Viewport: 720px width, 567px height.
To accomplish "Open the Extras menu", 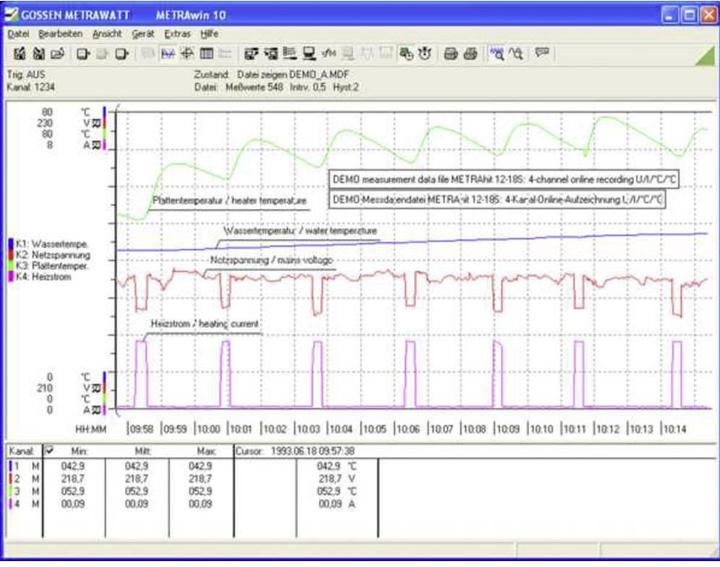I will pos(177,34).
